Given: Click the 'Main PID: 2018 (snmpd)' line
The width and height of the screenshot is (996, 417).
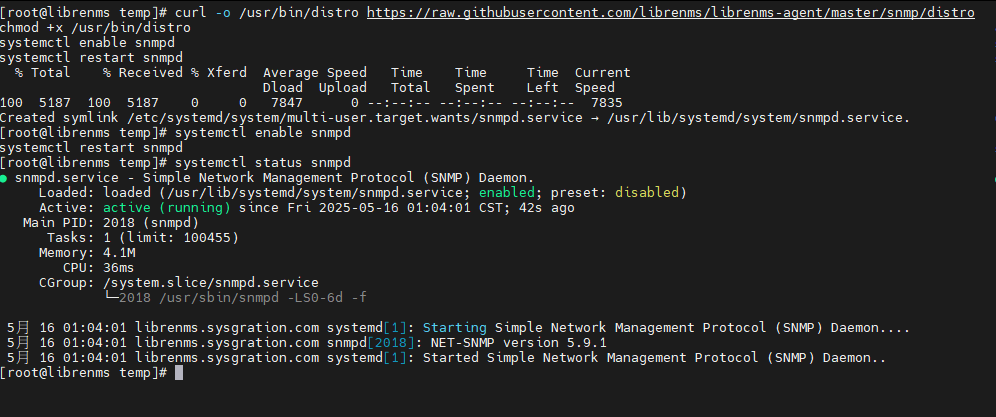Looking at the screenshot, I should click(111, 223).
